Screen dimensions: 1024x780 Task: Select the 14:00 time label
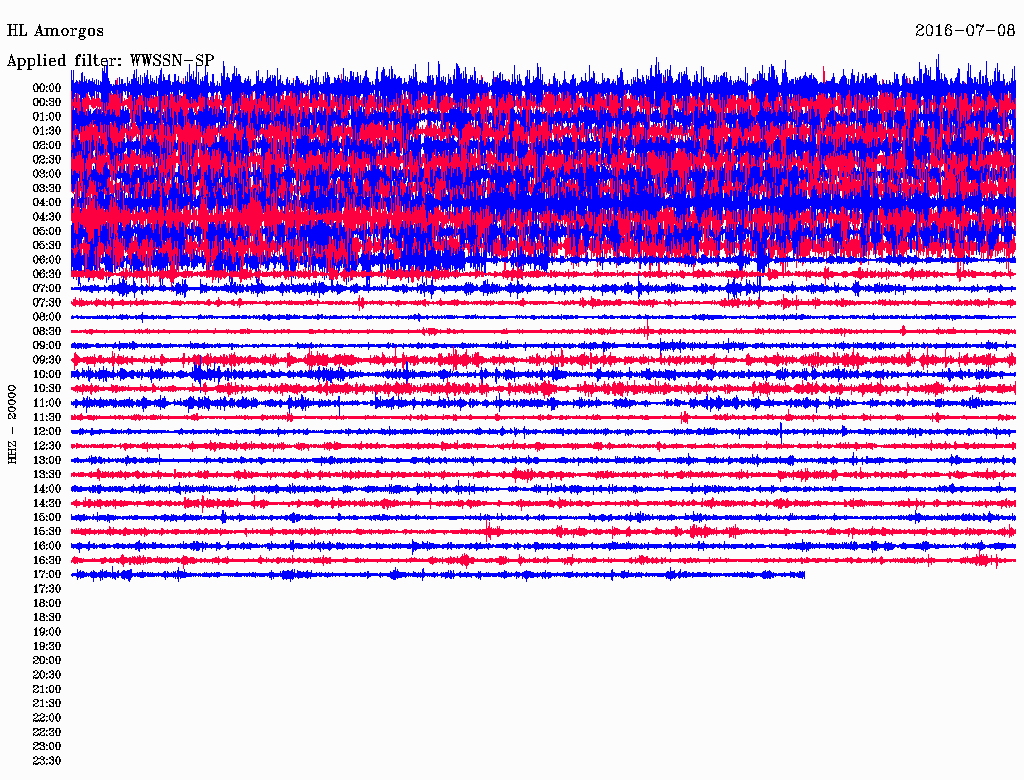(47, 489)
